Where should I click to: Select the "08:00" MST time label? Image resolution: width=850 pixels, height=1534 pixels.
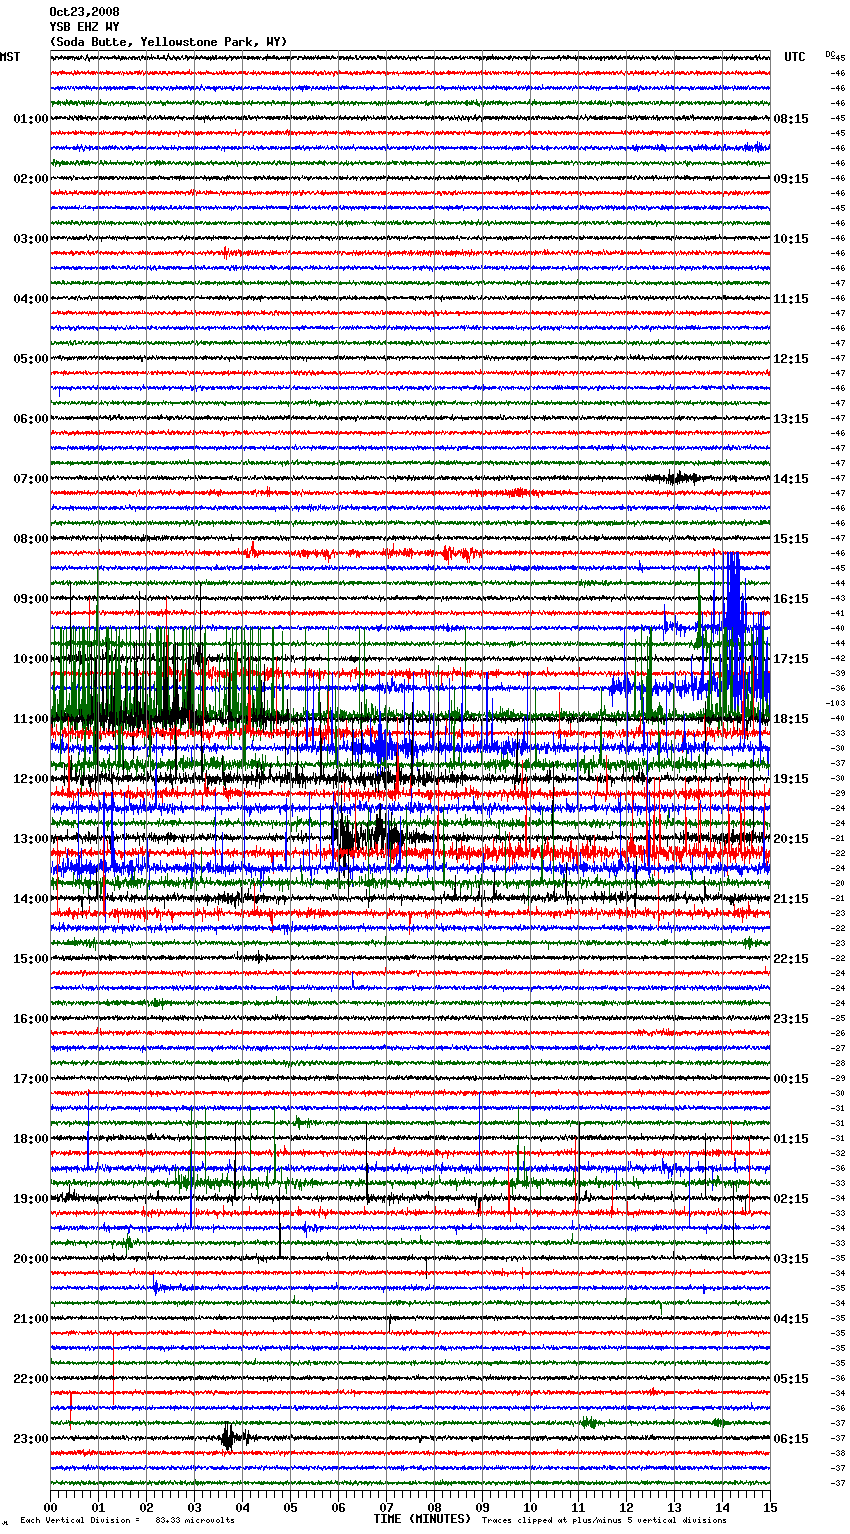(x=31, y=539)
